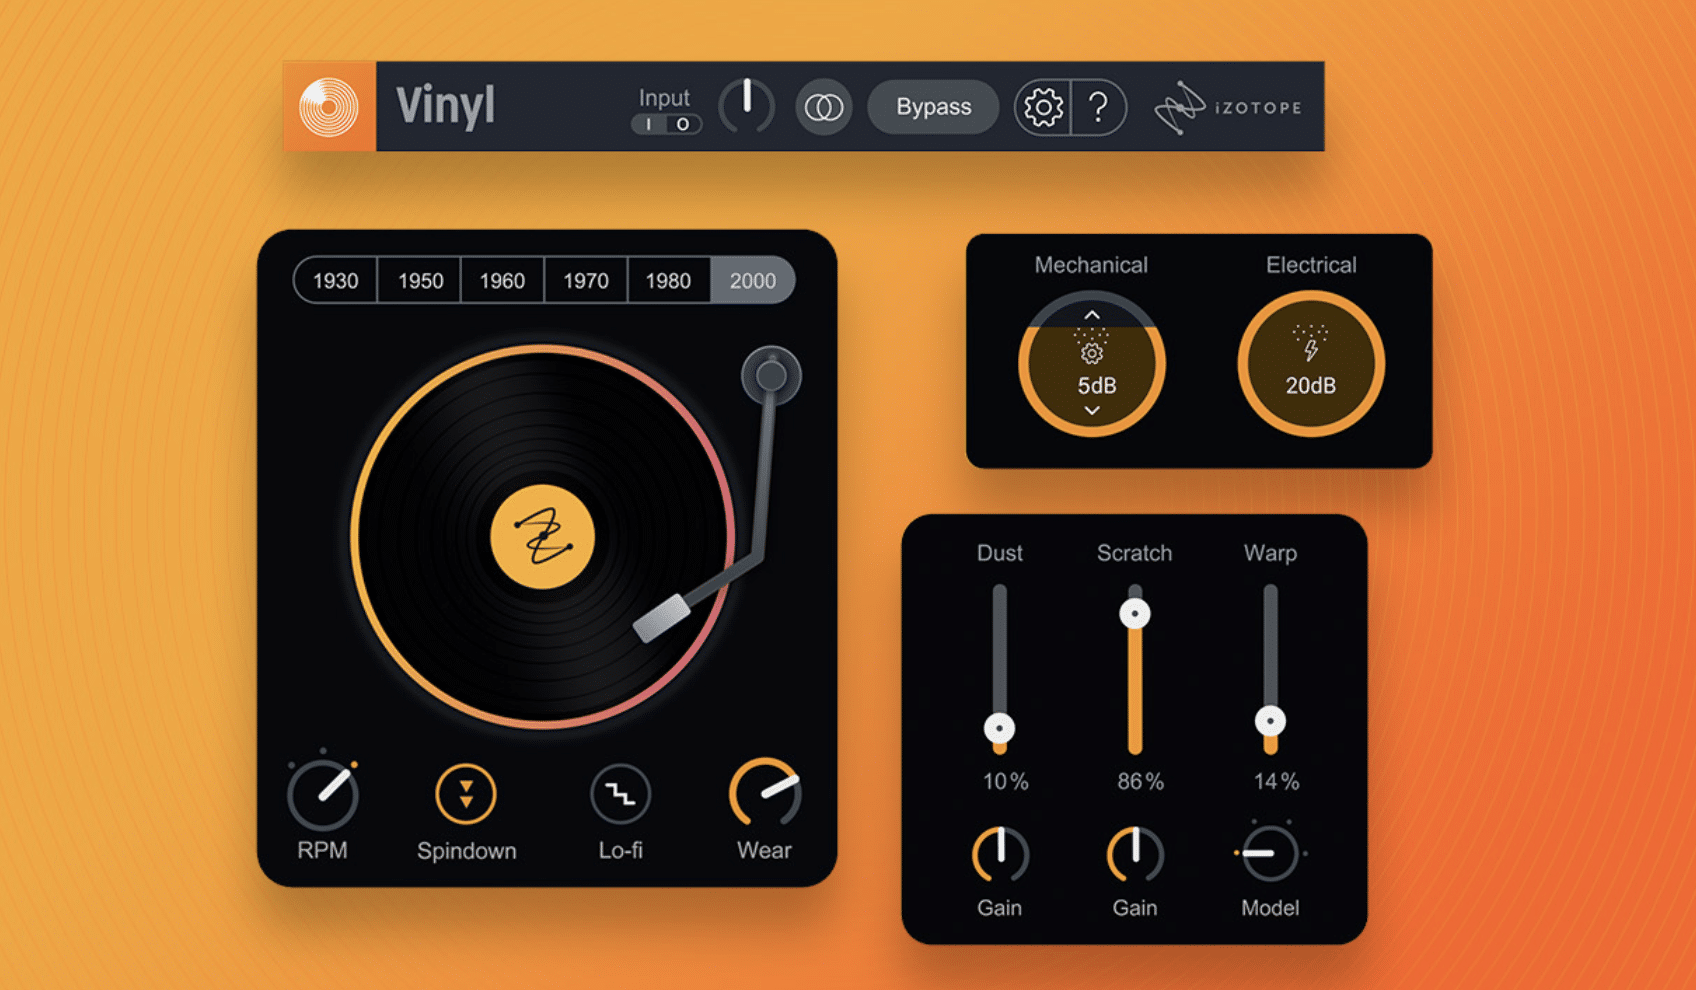Click the RPM label text
This screenshot has width=1696, height=990.
(322, 851)
